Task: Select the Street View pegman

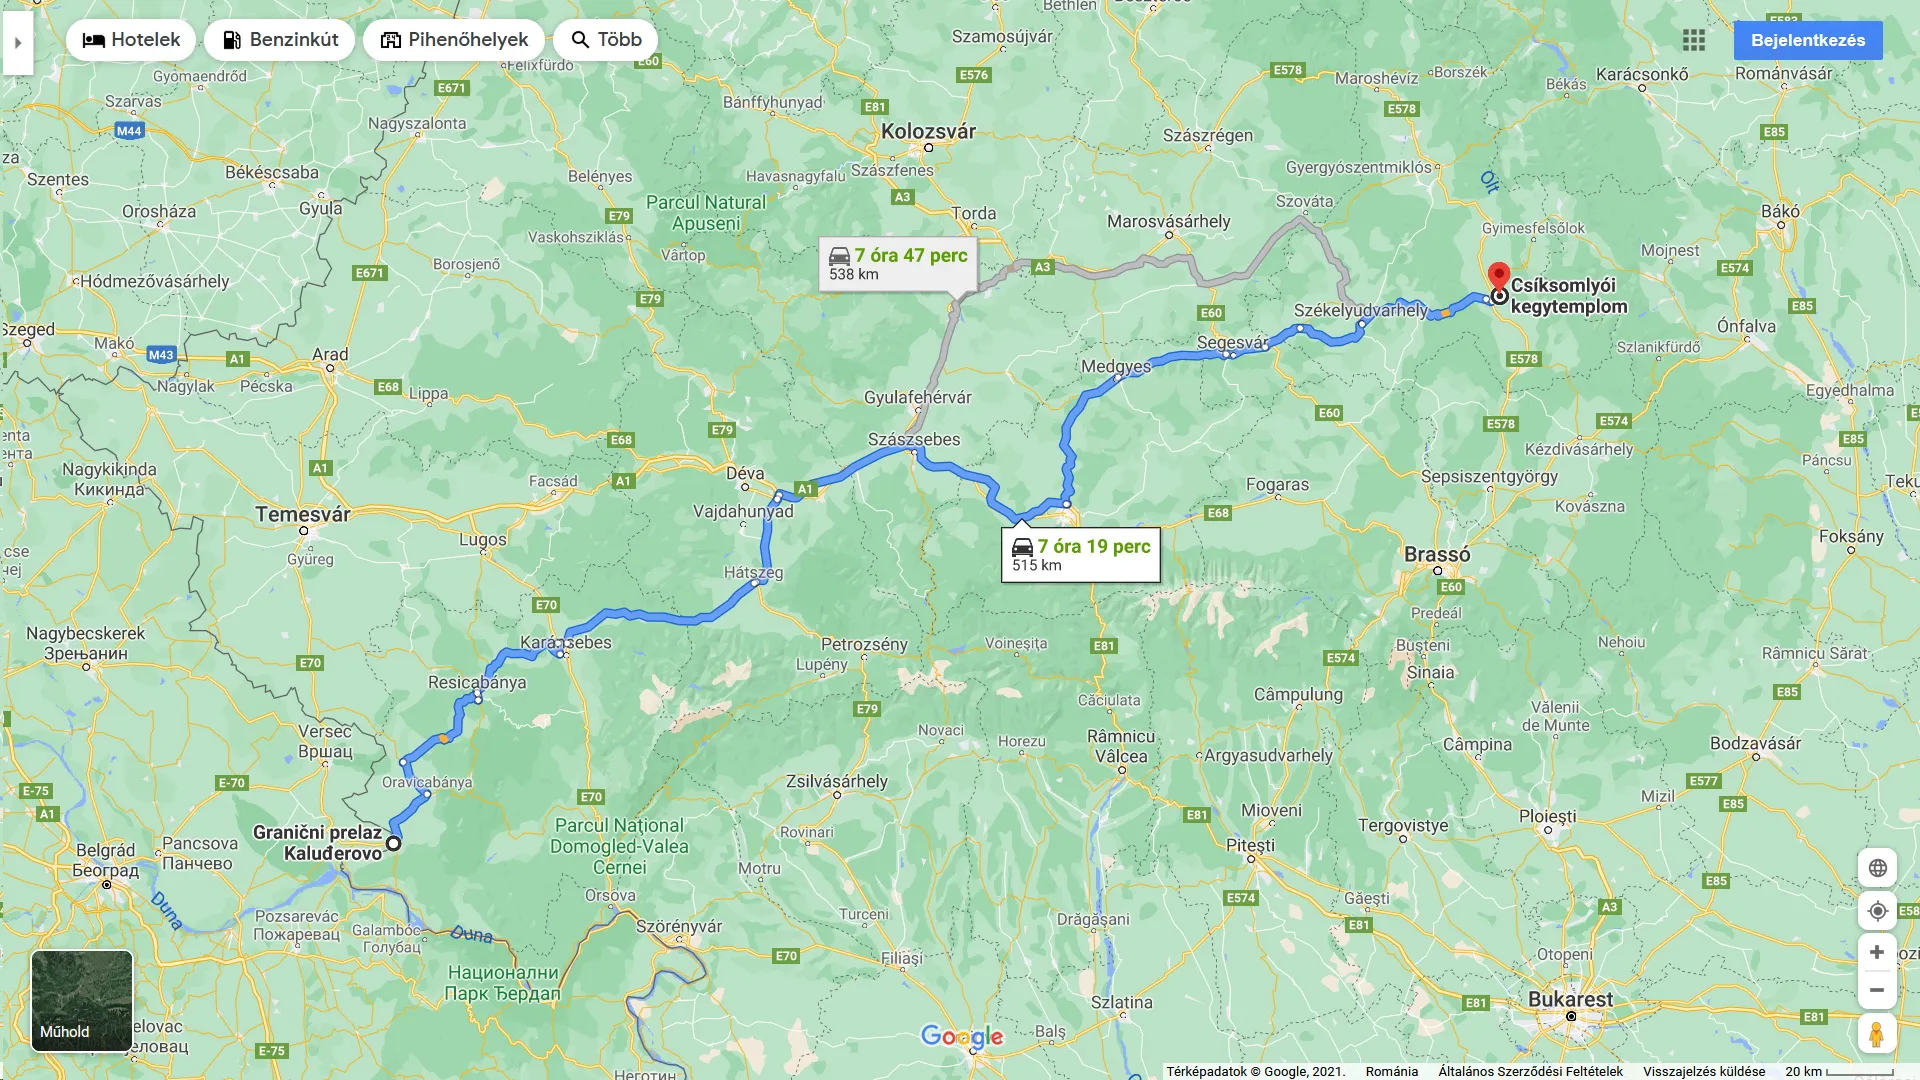Action: click(x=1877, y=1034)
